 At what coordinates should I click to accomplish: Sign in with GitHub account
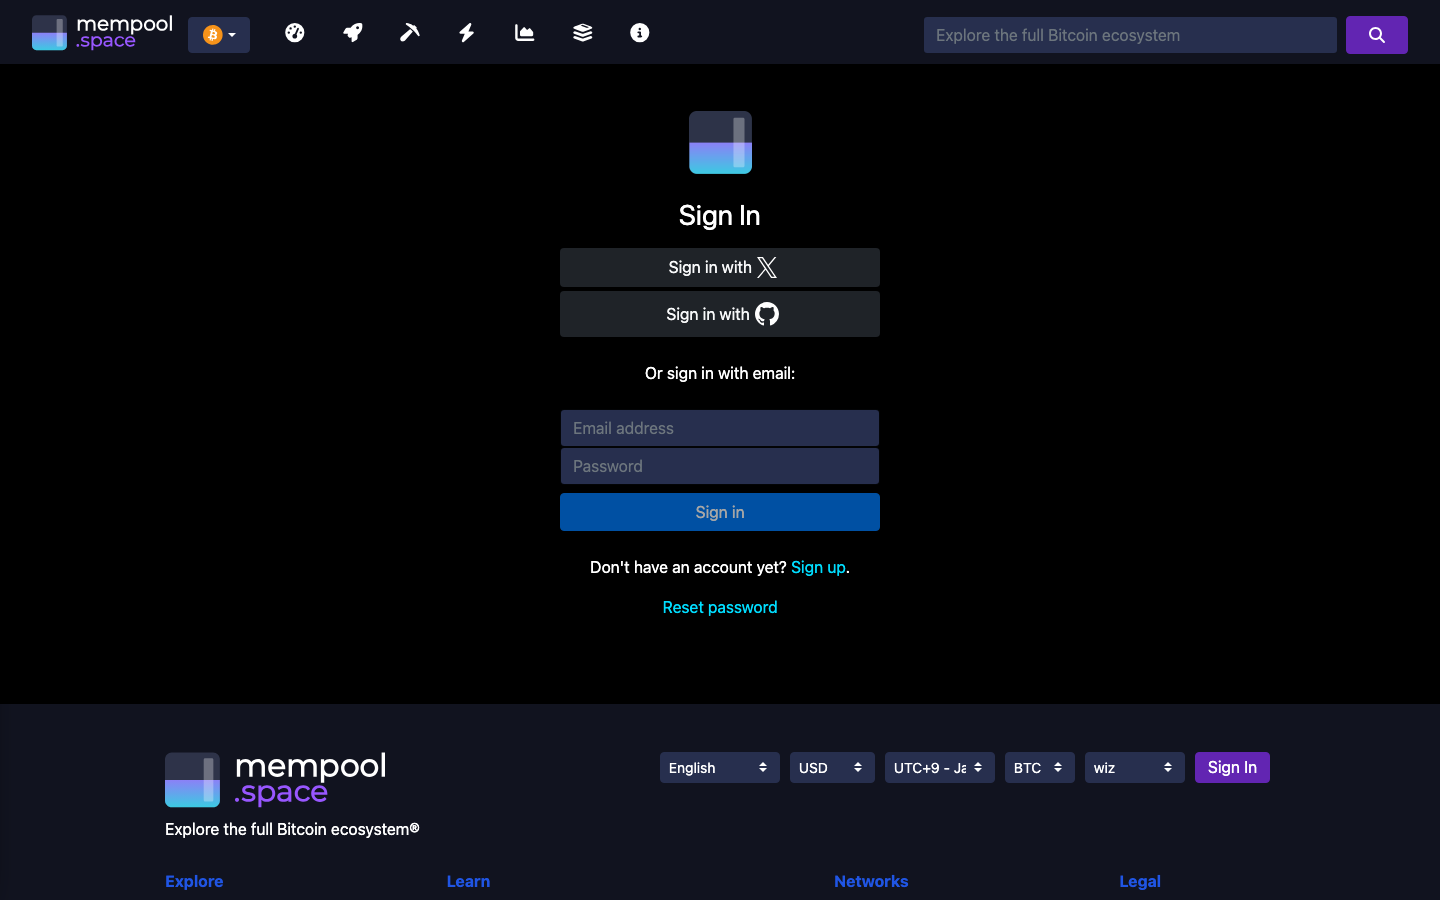[719, 313]
